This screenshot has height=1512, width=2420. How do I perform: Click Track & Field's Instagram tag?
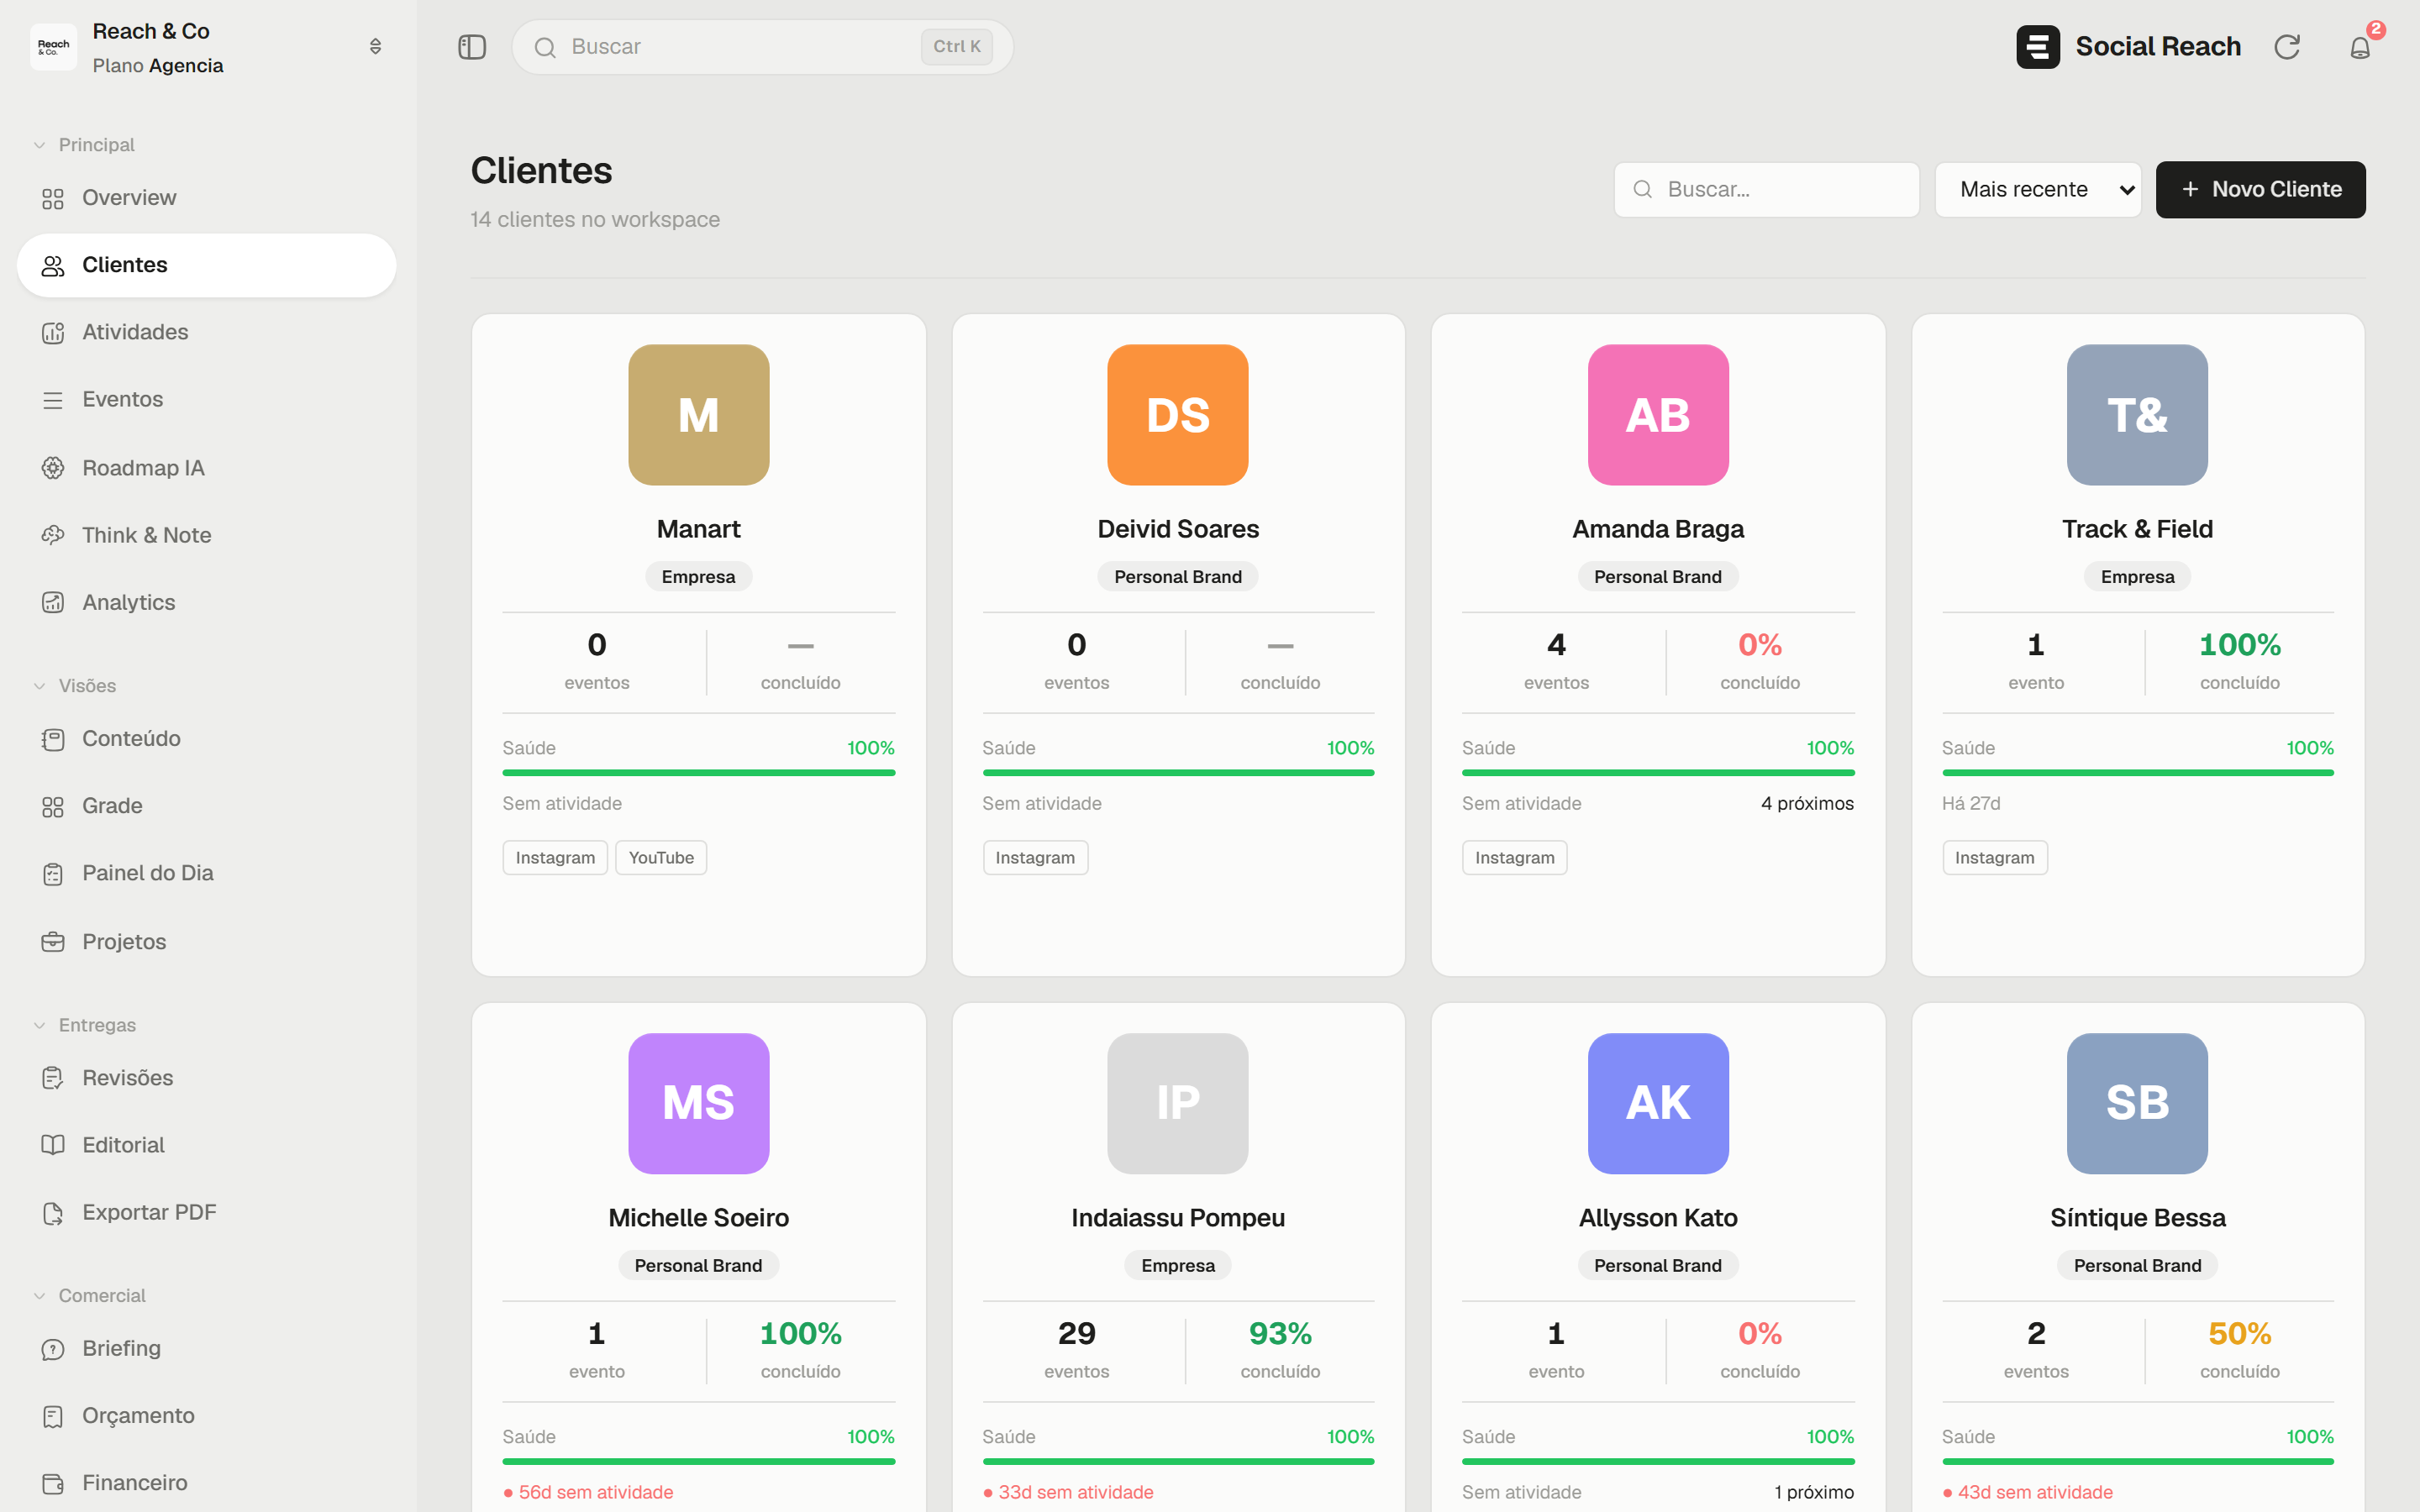(x=1995, y=857)
